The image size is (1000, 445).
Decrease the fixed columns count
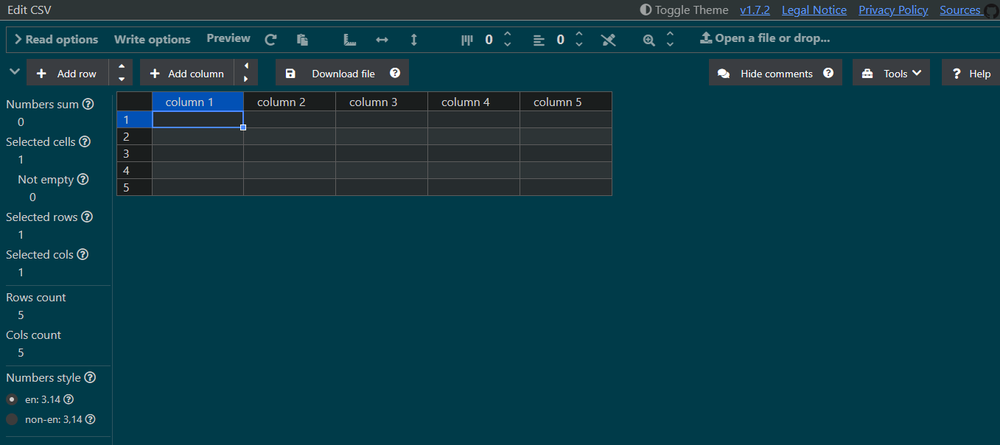tap(508, 45)
